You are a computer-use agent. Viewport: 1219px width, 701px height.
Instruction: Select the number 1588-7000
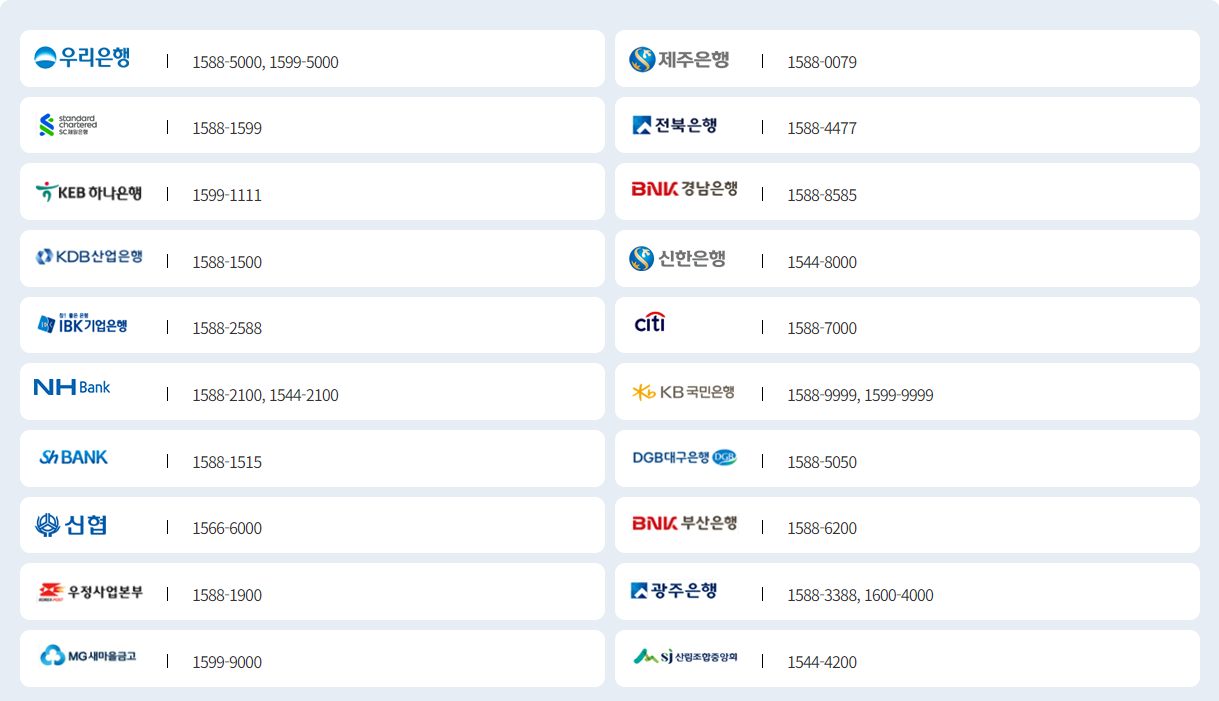pyautogui.click(x=822, y=328)
